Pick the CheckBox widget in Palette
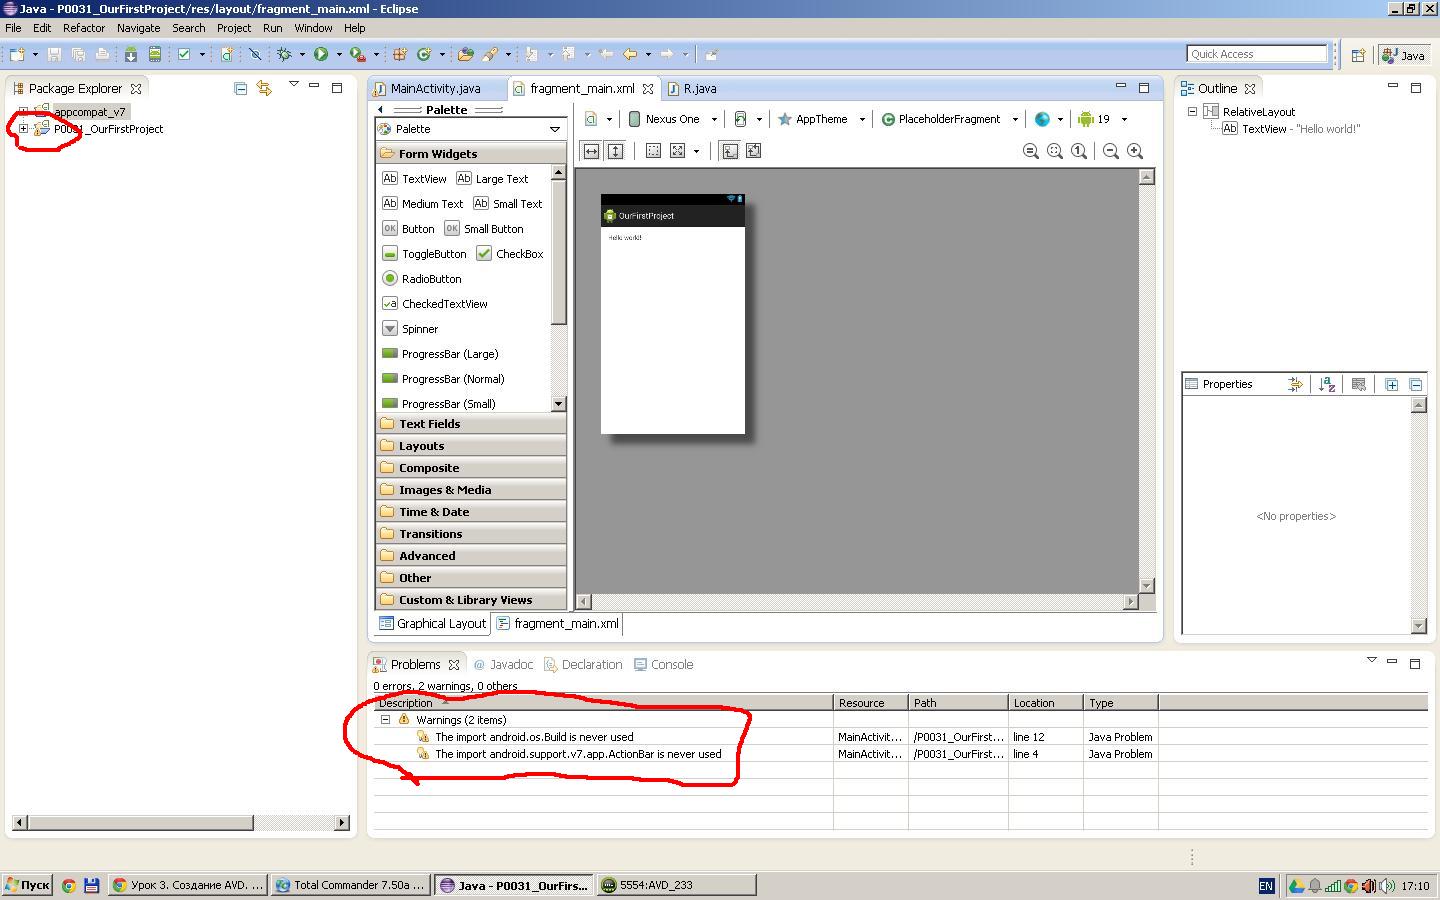Image resolution: width=1440 pixels, height=900 pixels. [510, 254]
